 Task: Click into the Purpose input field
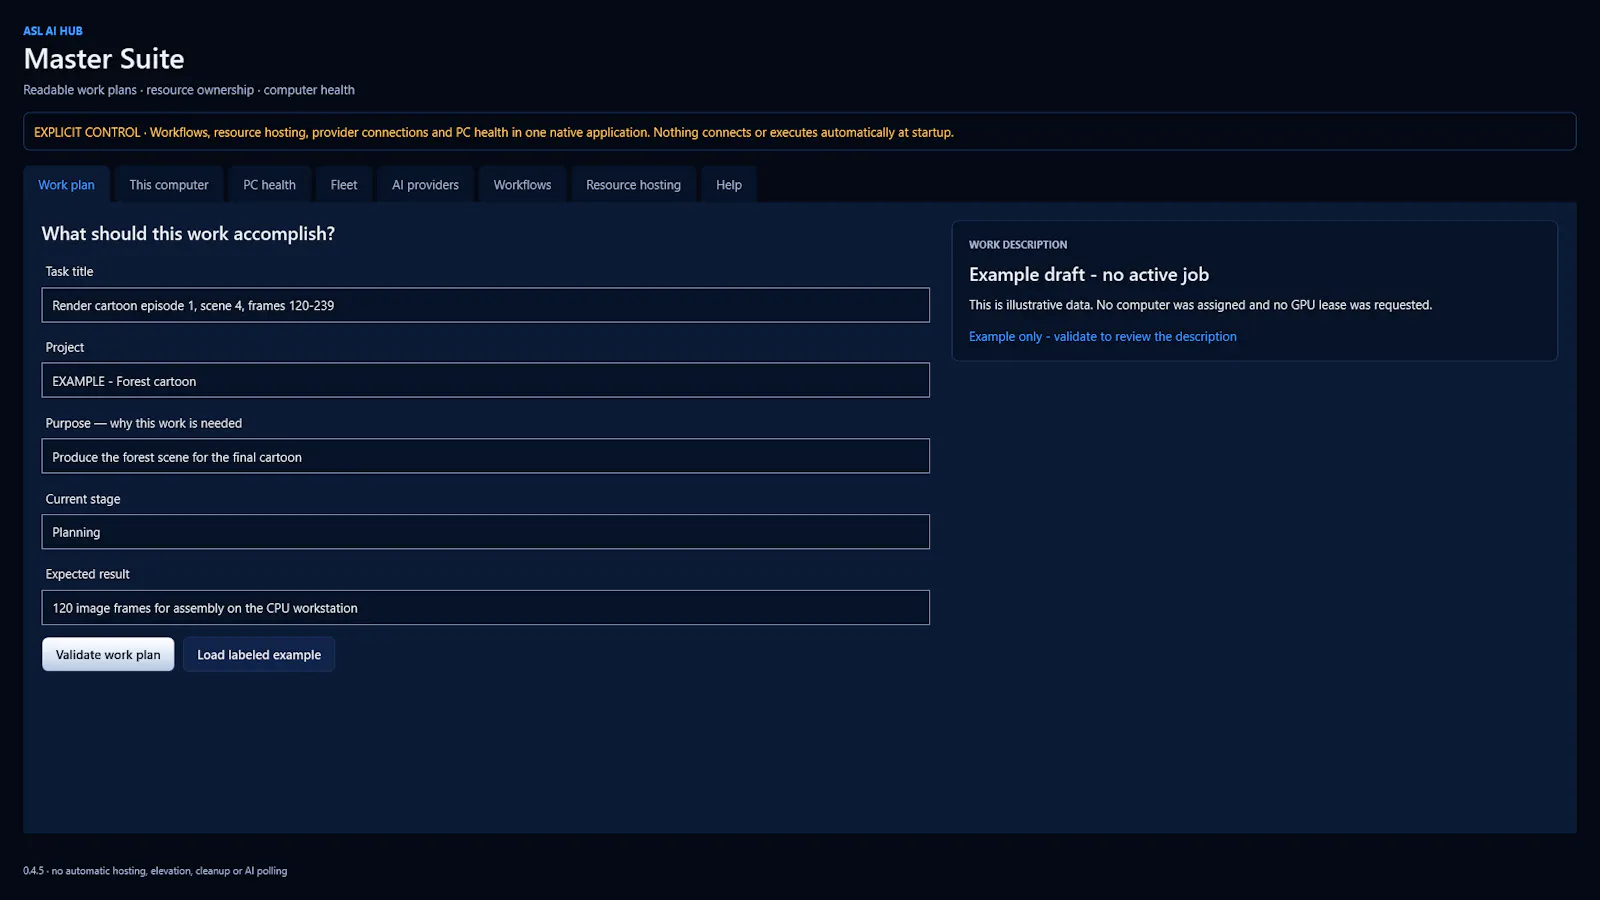point(485,457)
